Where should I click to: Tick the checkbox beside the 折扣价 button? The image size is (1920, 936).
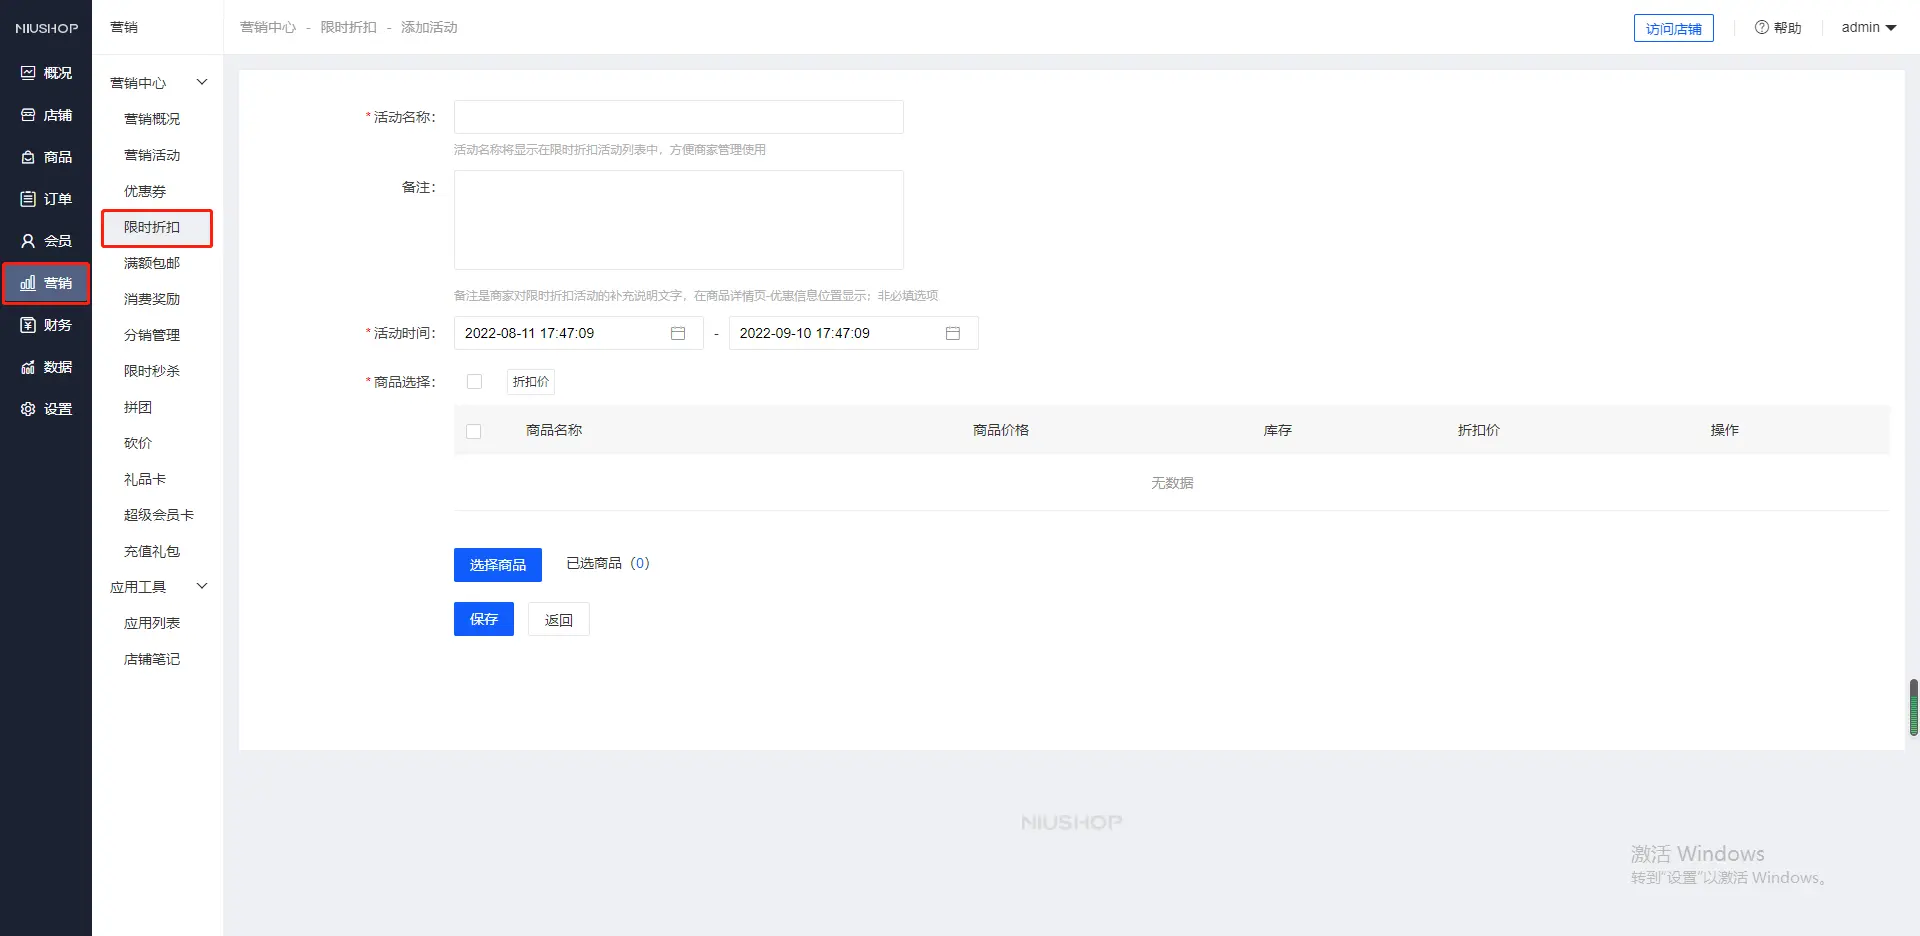[475, 382]
